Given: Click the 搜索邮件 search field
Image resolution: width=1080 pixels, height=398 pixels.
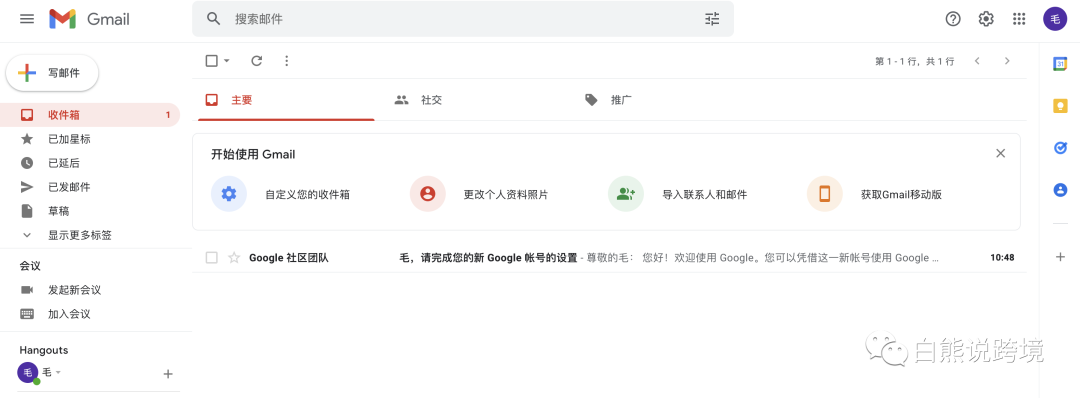Looking at the screenshot, I should point(463,19).
